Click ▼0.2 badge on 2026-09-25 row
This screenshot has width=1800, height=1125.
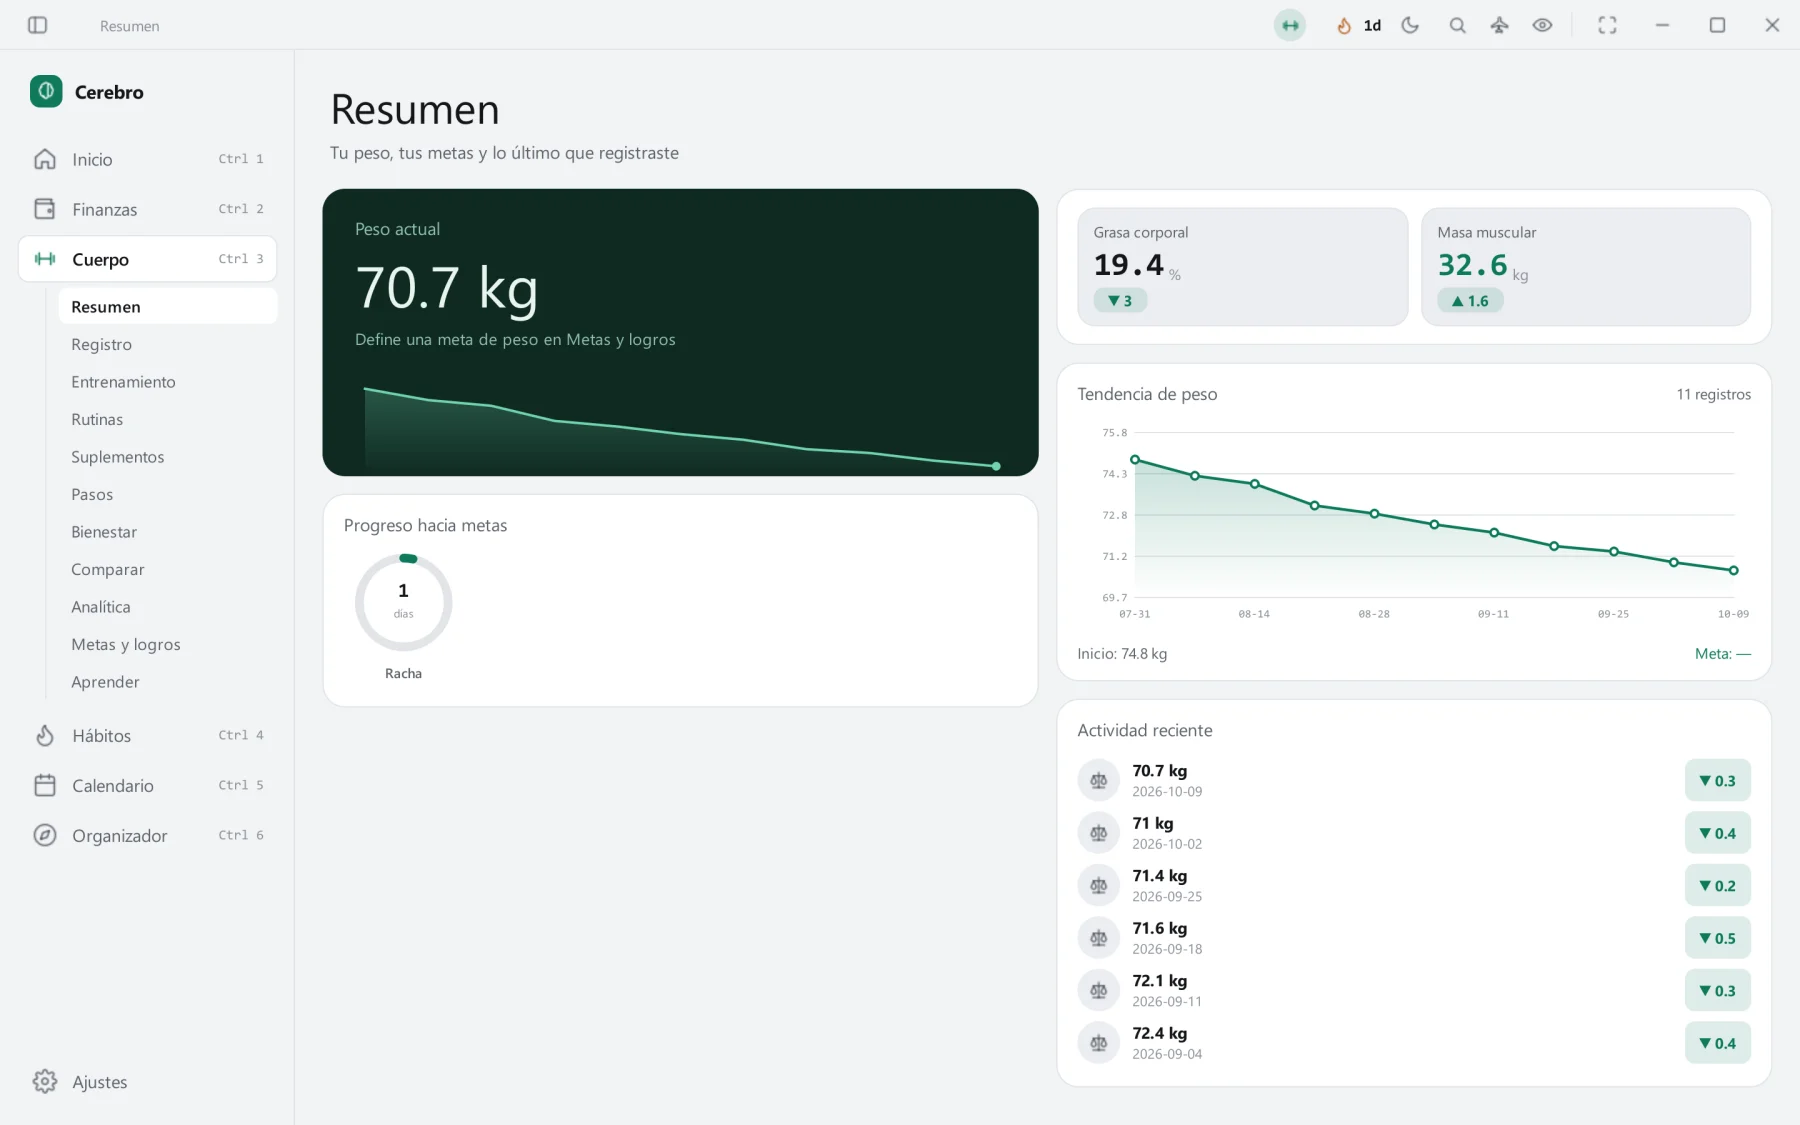(x=1717, y=885)
